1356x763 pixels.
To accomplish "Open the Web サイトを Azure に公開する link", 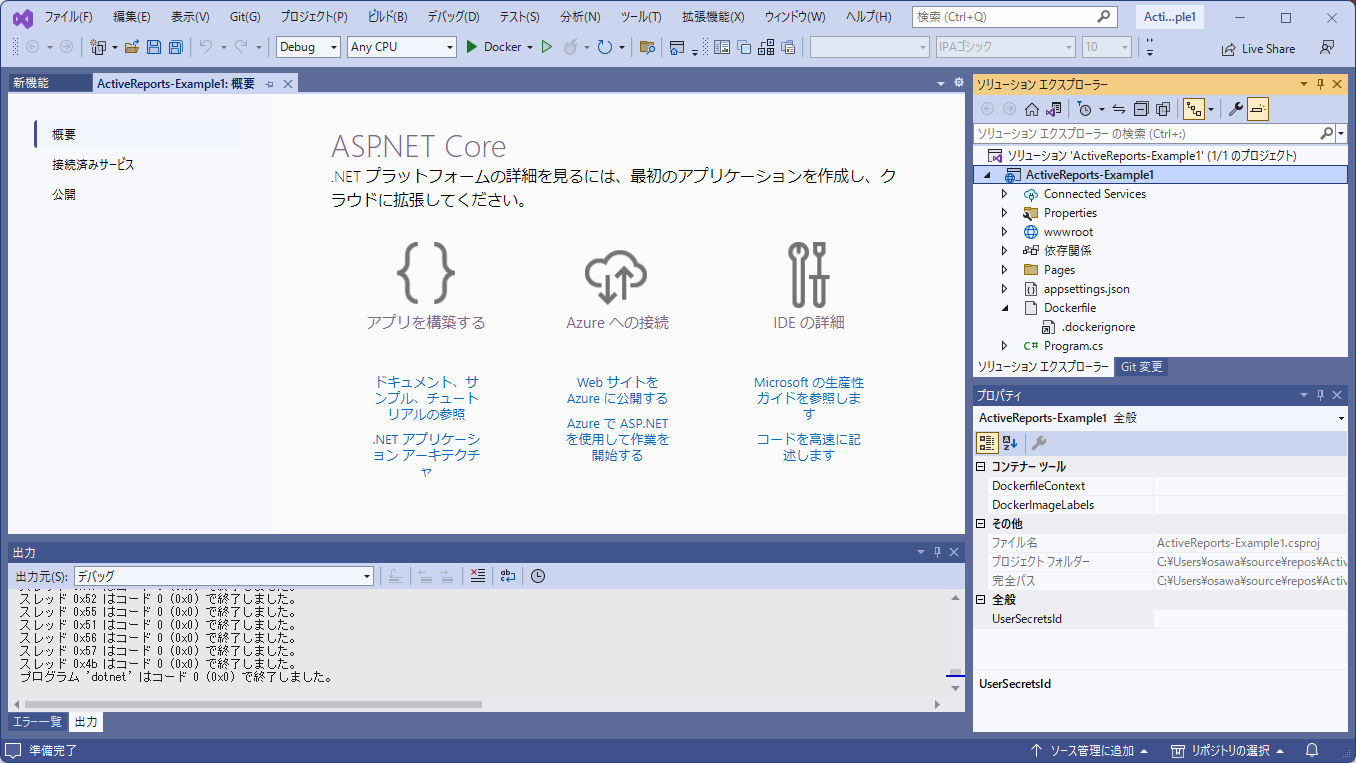I will pyautogui.click(x=617, y=391).
